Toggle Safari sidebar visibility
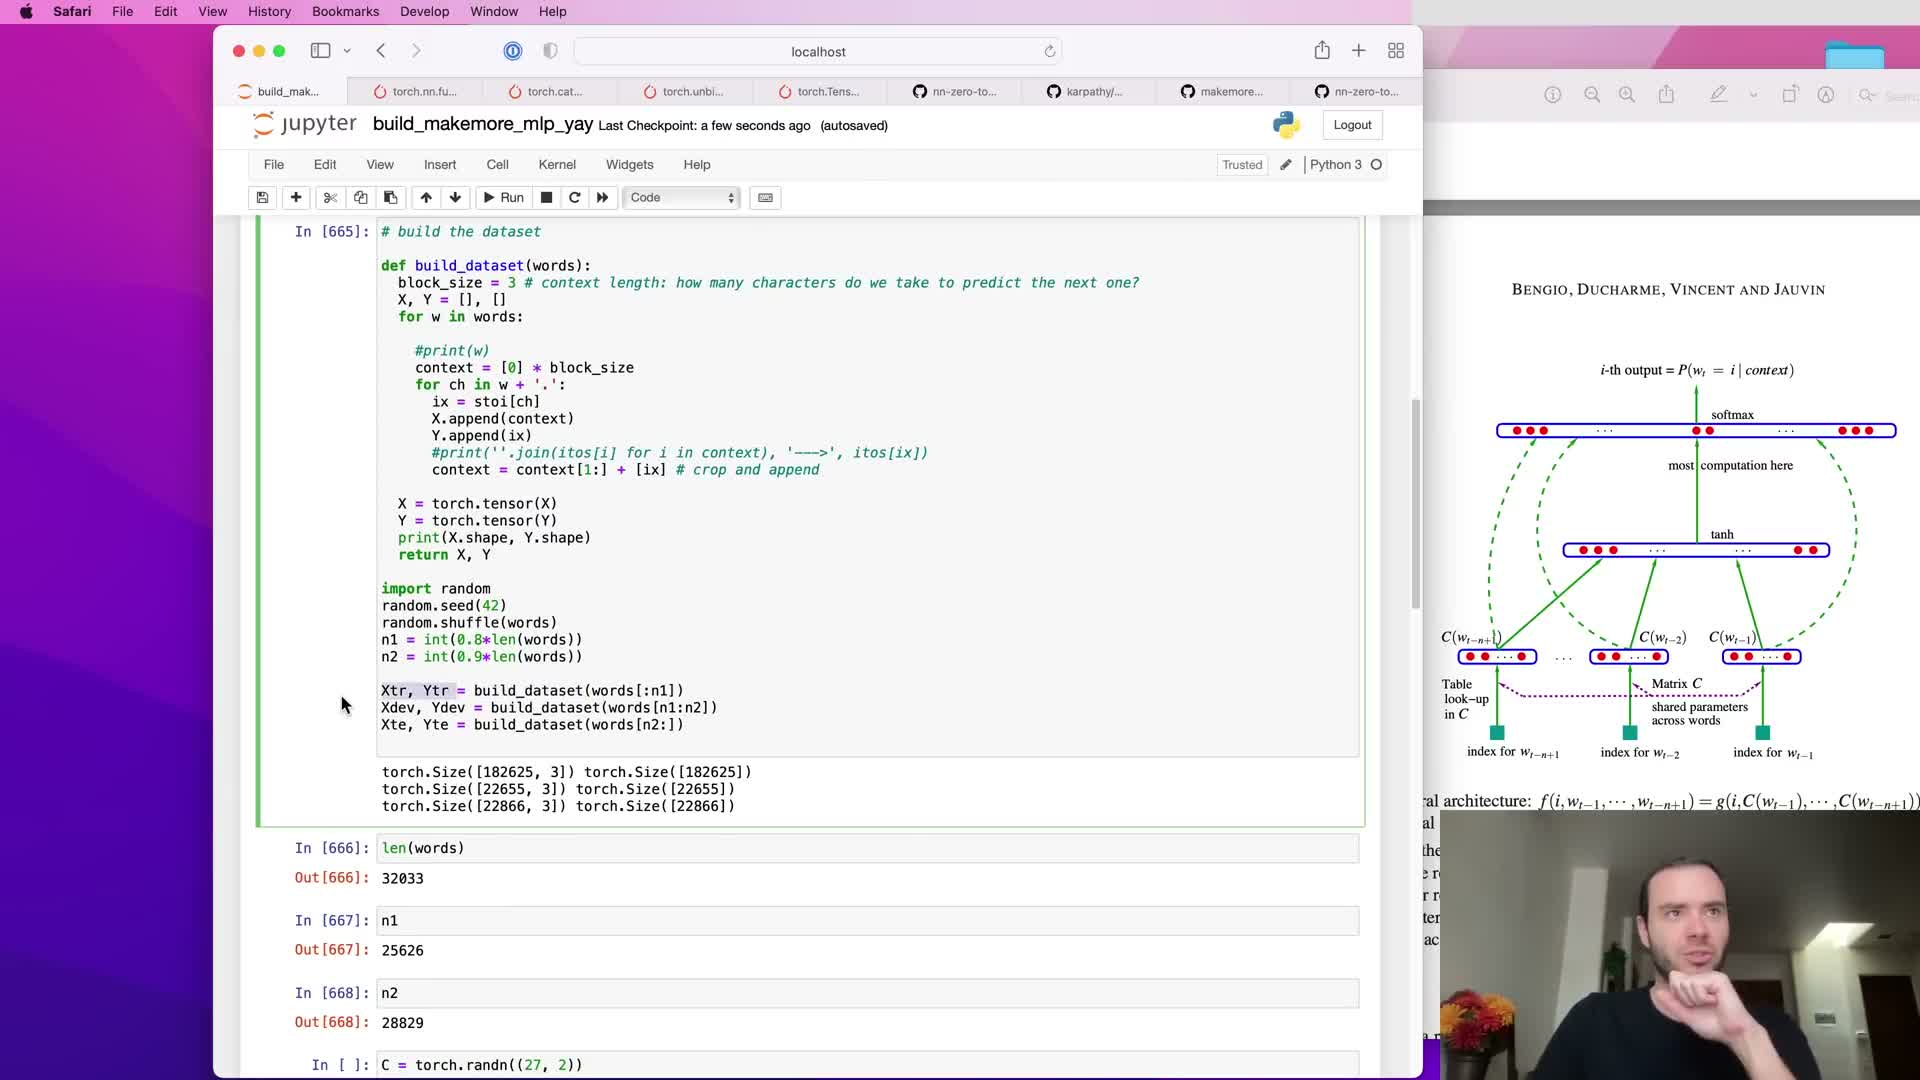This screenshot has width=1920, height=1080. pyautogui.click(x=320, y=51)
